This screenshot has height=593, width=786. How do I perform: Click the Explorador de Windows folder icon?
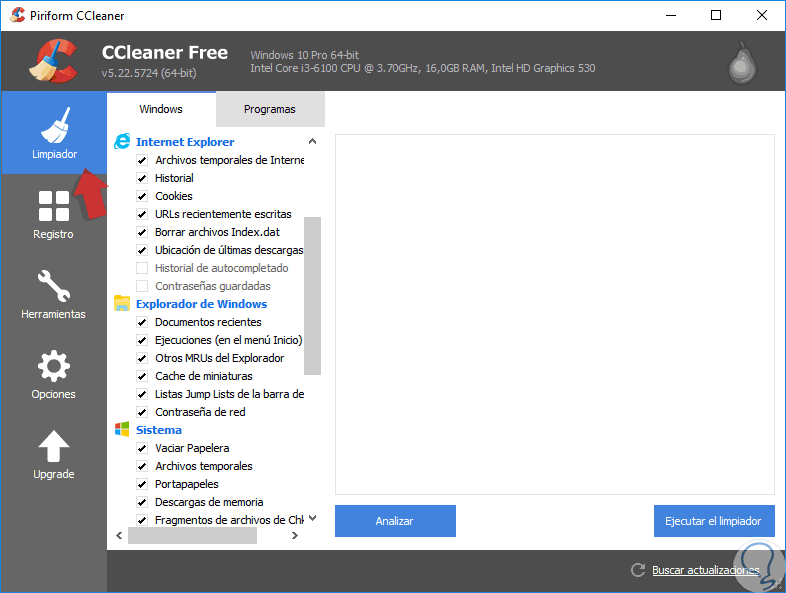[x=122, y=303]
